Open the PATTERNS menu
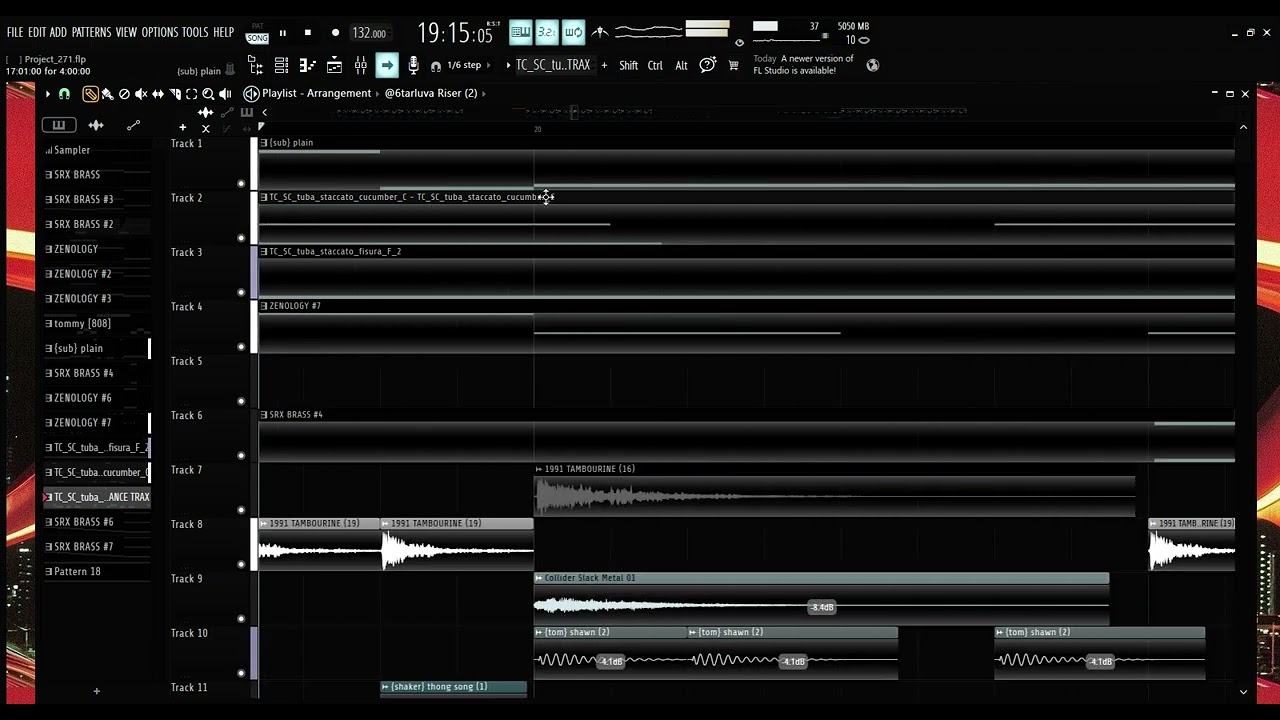 91,32
